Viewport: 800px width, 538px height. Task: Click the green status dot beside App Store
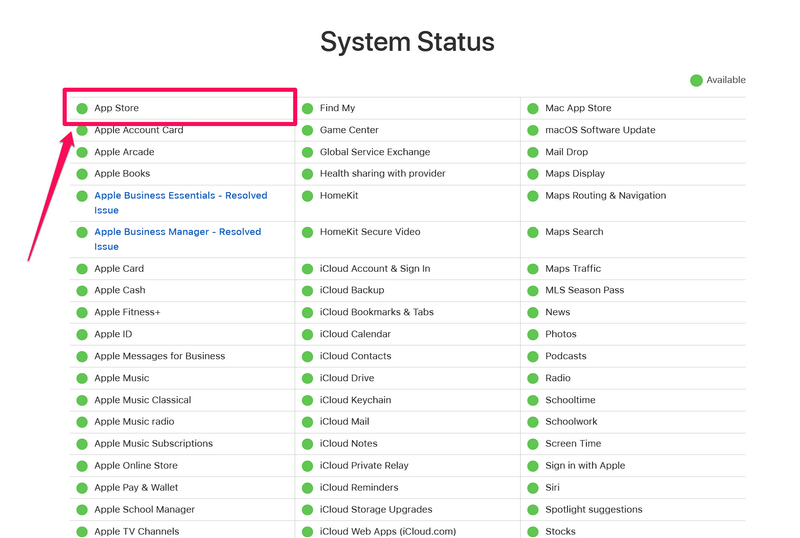coord(82,108)
